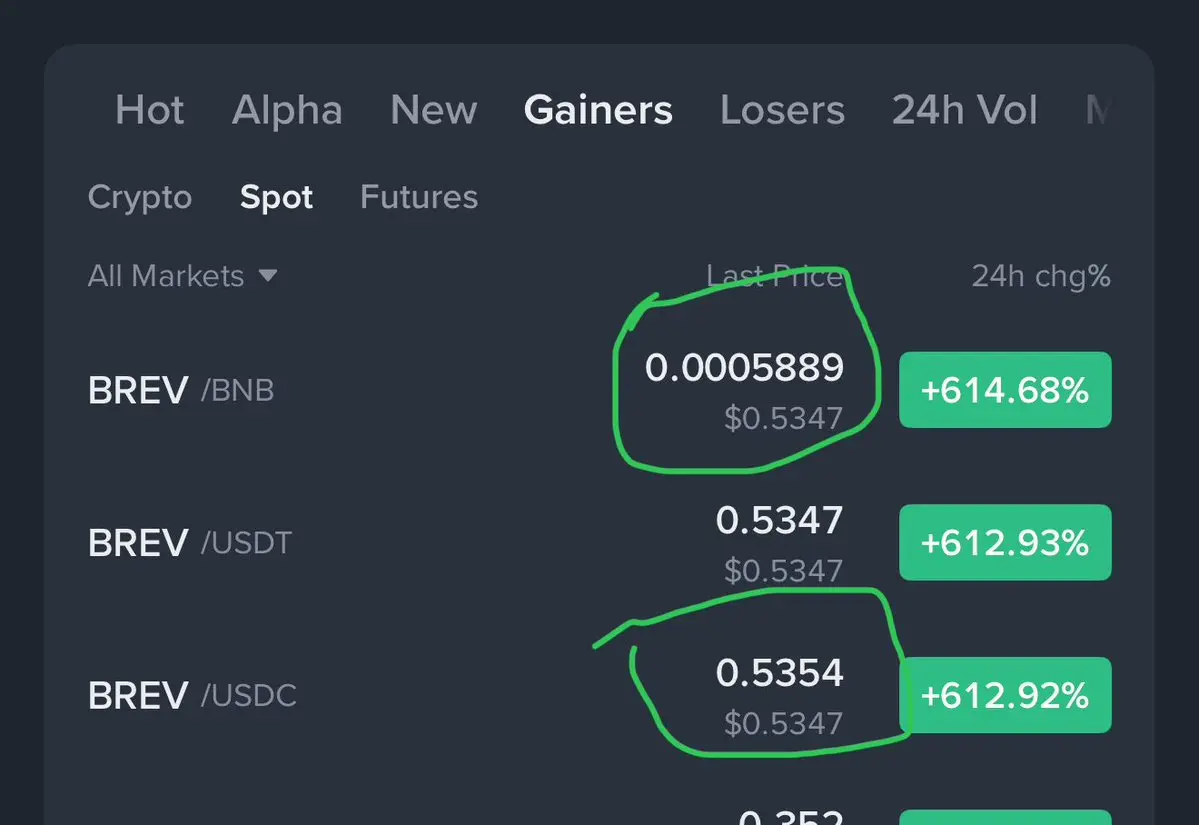Switch to the Hot tab

pos(150,110)
